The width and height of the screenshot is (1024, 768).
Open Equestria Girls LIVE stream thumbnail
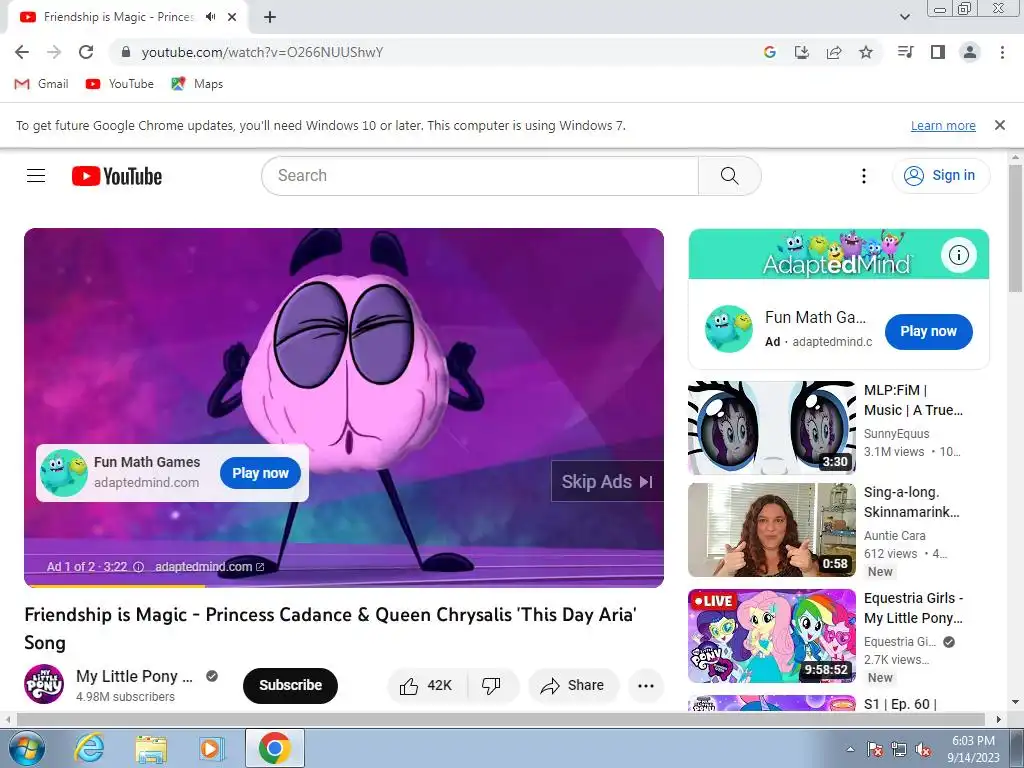[x=771, y=636]
